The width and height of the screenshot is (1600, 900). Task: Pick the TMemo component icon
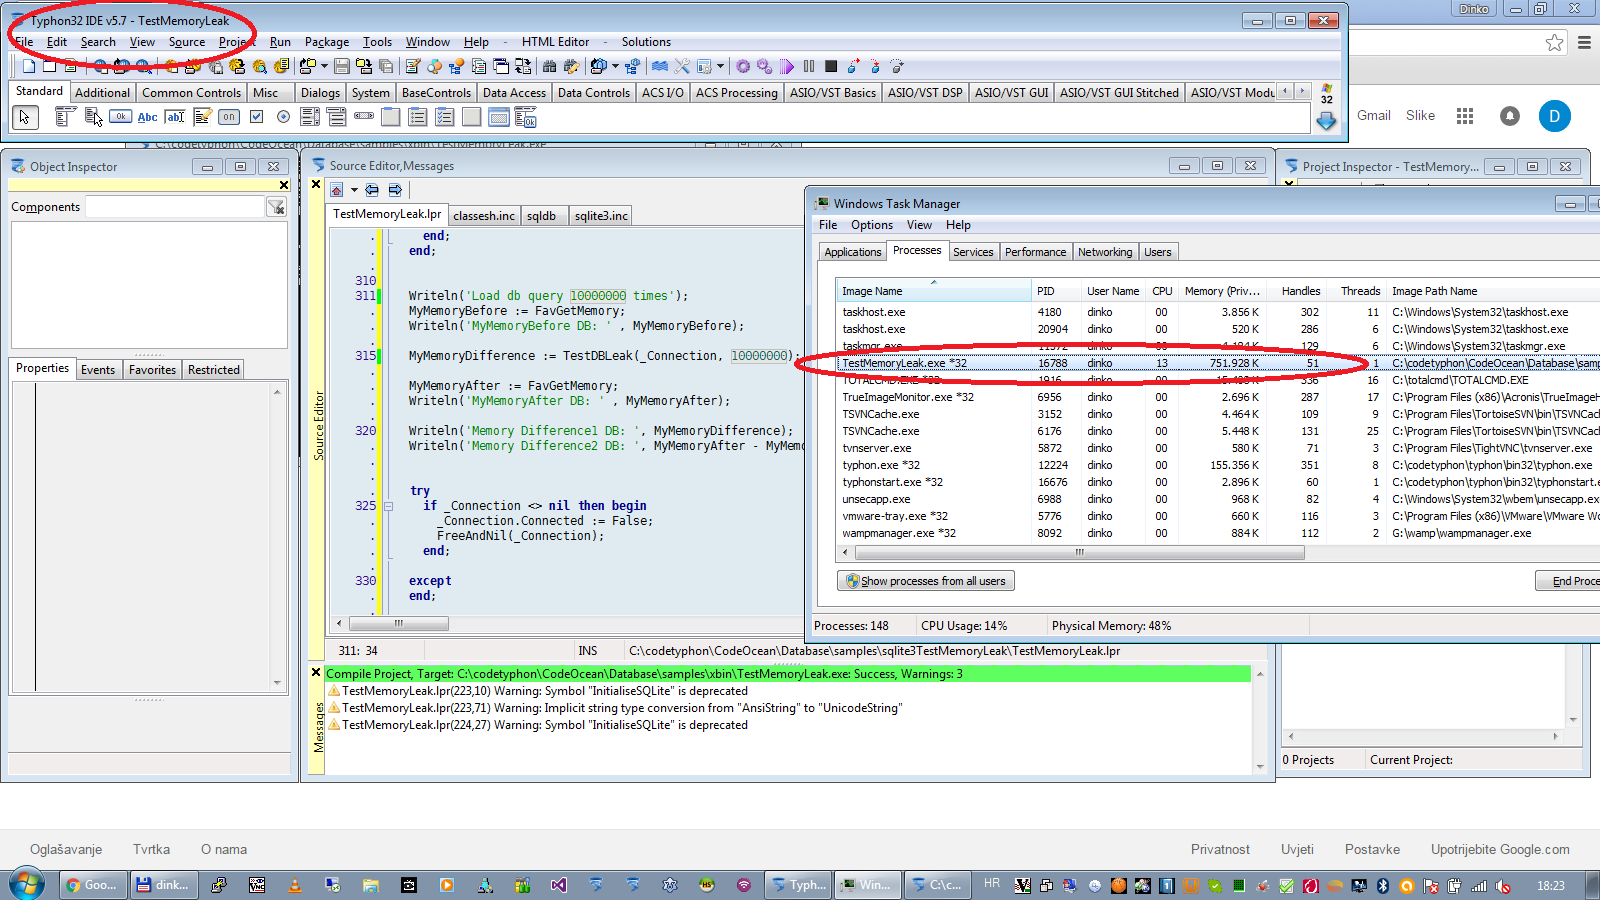tap(202, 117)
